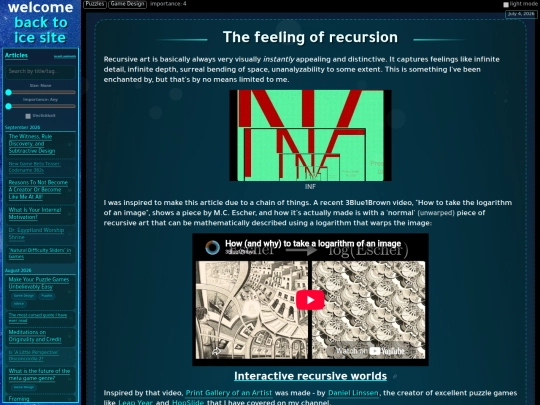Adjust the Size filter slider
Viewport: 540px width, 405px height.
click(40, 92)
